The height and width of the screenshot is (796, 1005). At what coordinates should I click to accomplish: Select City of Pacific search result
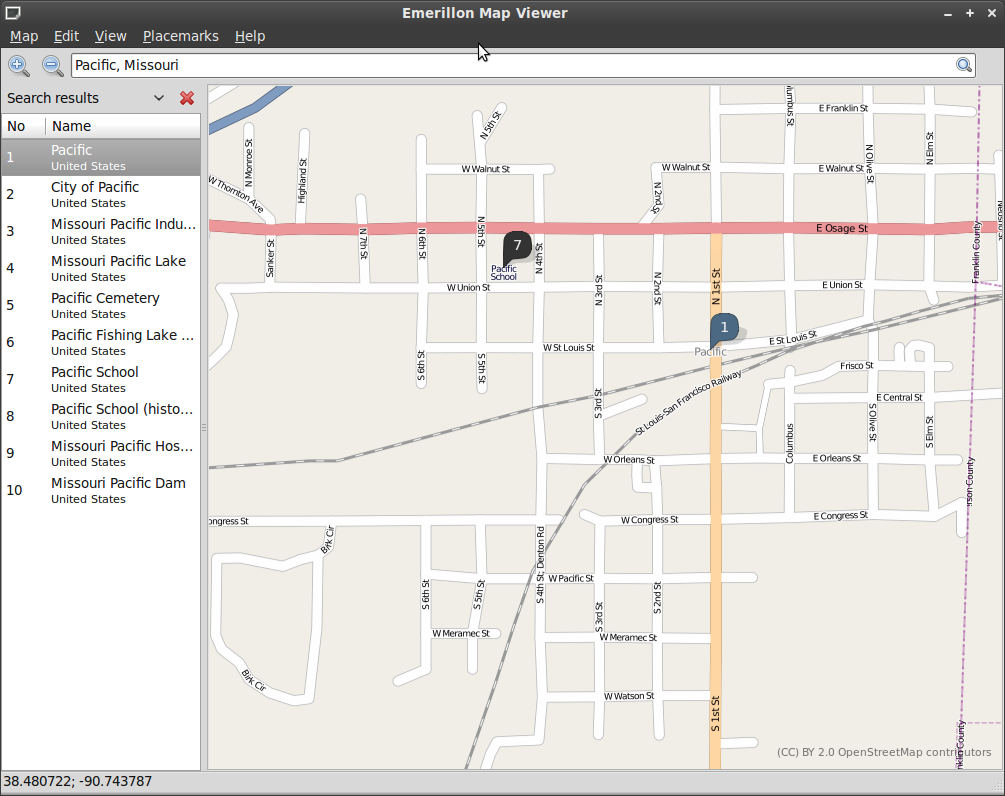95,194
